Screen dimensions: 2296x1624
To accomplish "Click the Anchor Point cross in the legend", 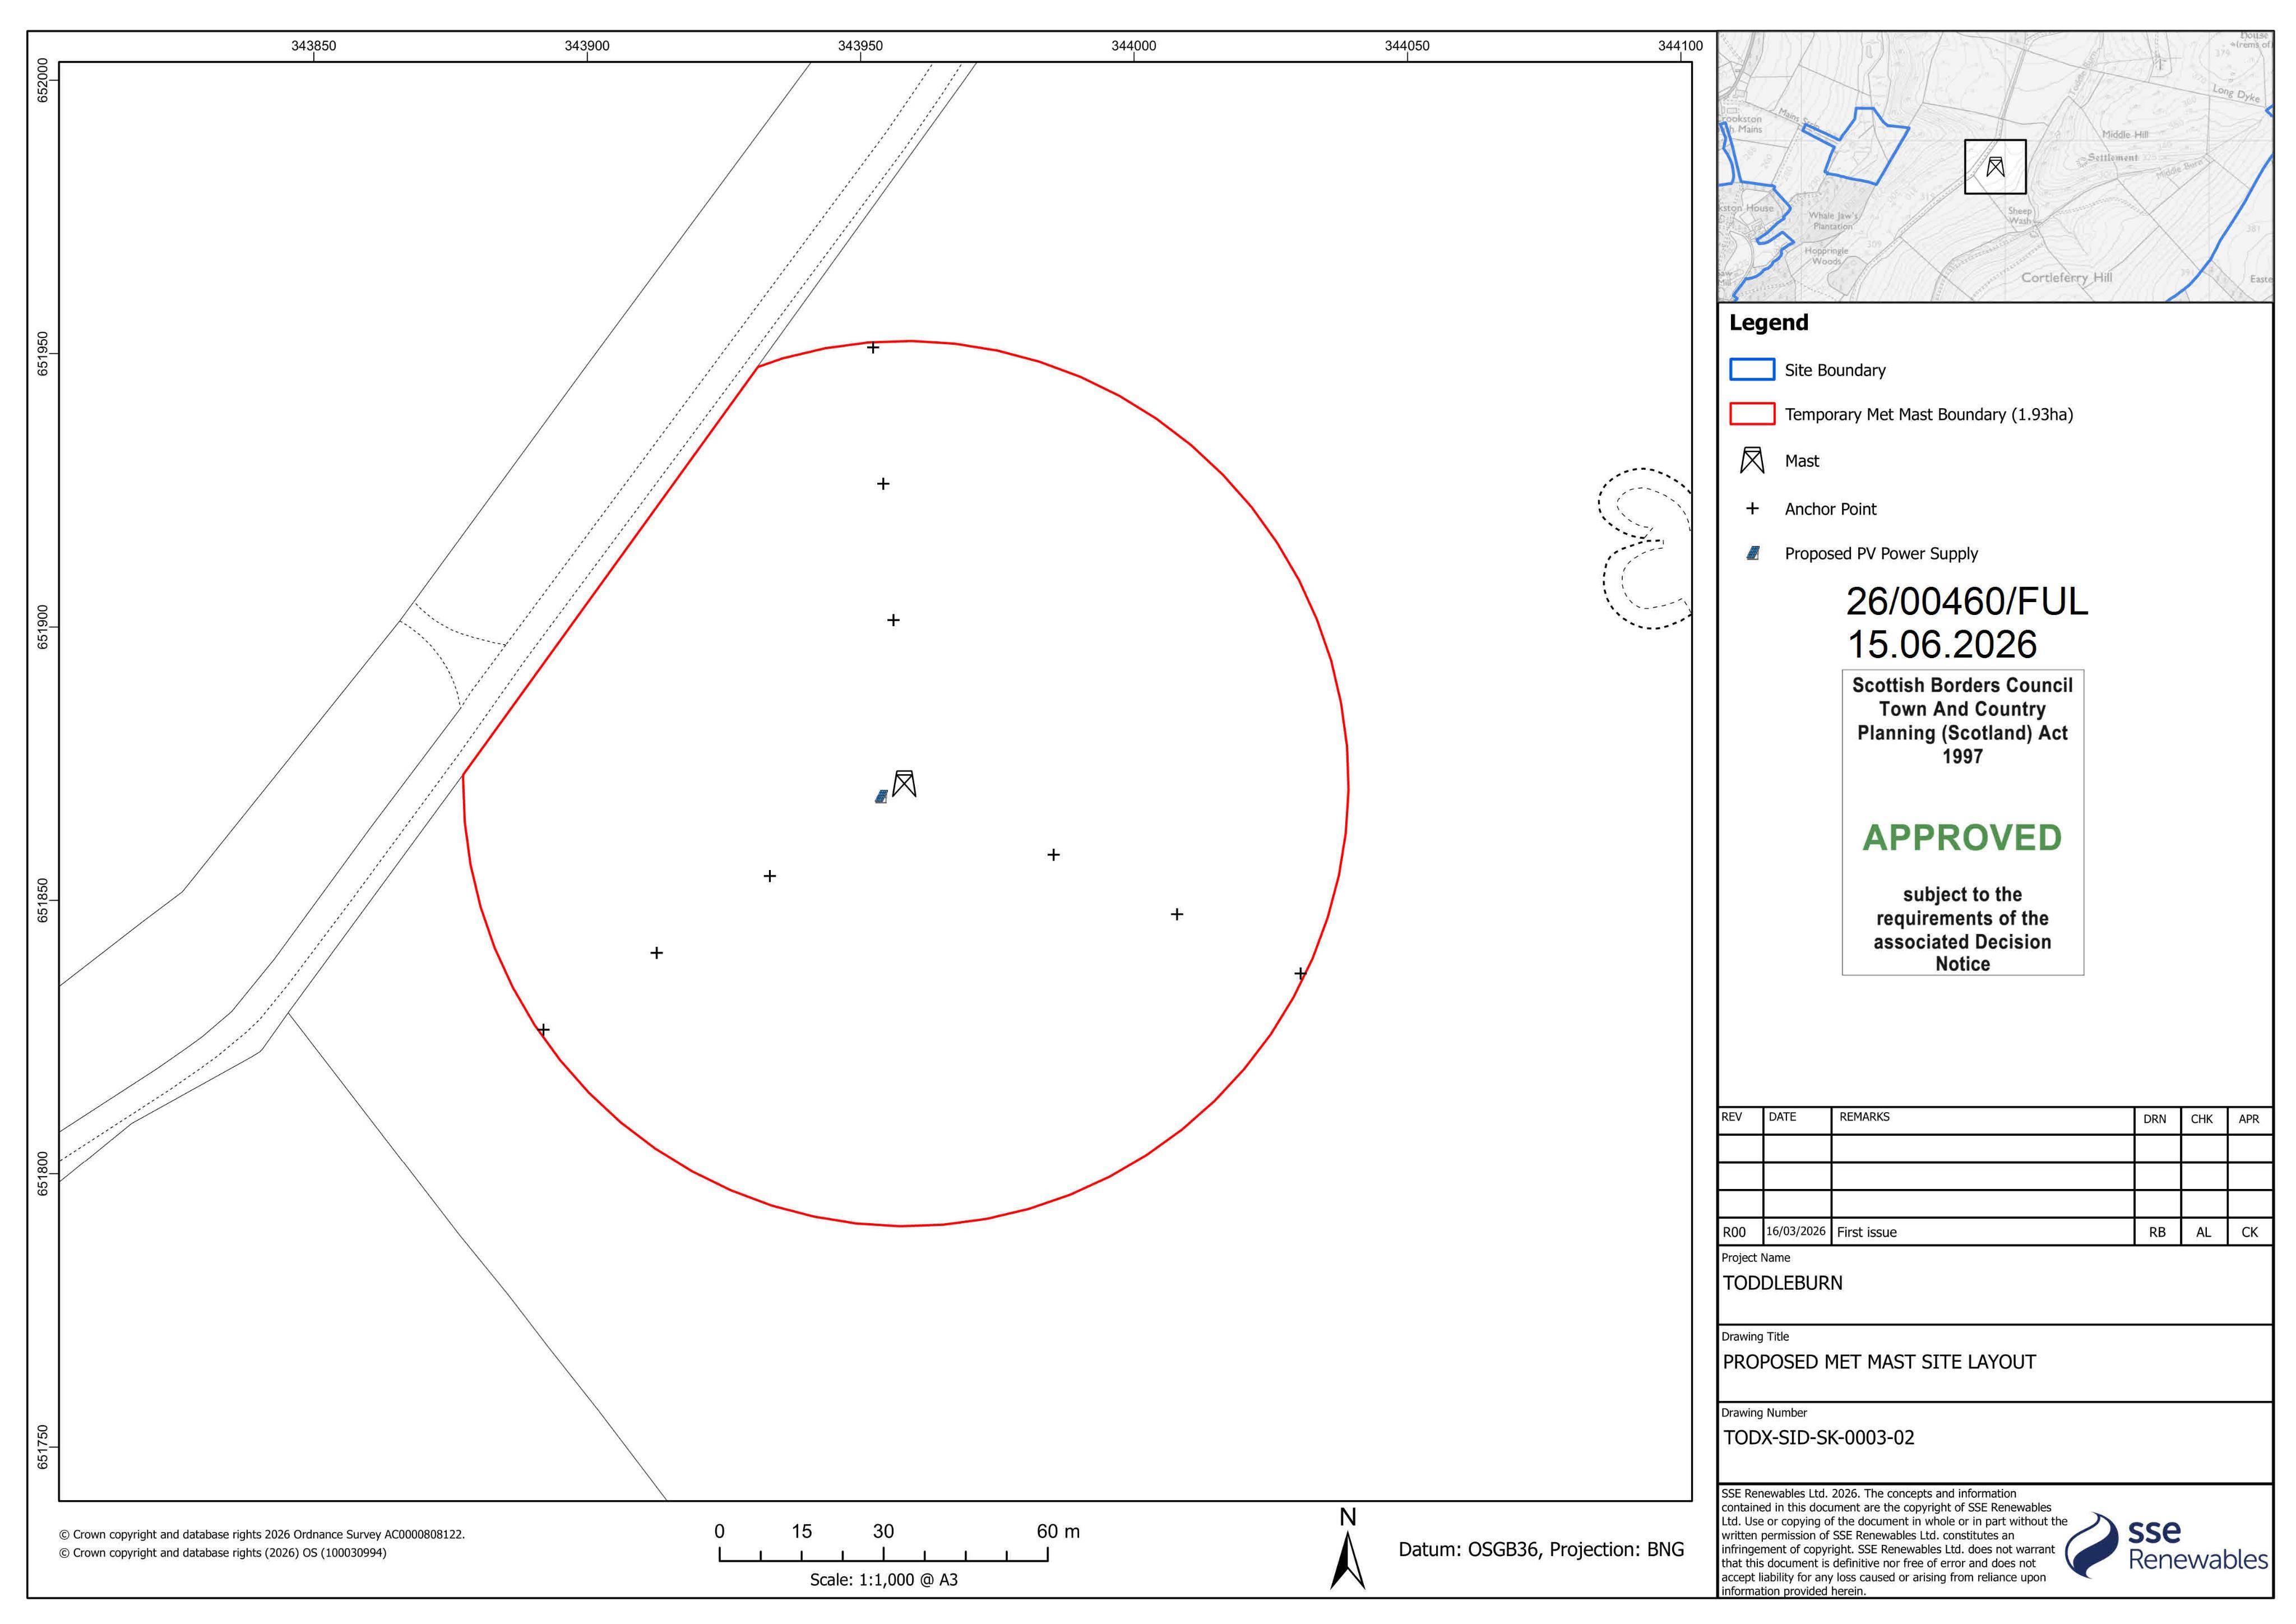I will pyautogui.click(x=1752, y=508).
